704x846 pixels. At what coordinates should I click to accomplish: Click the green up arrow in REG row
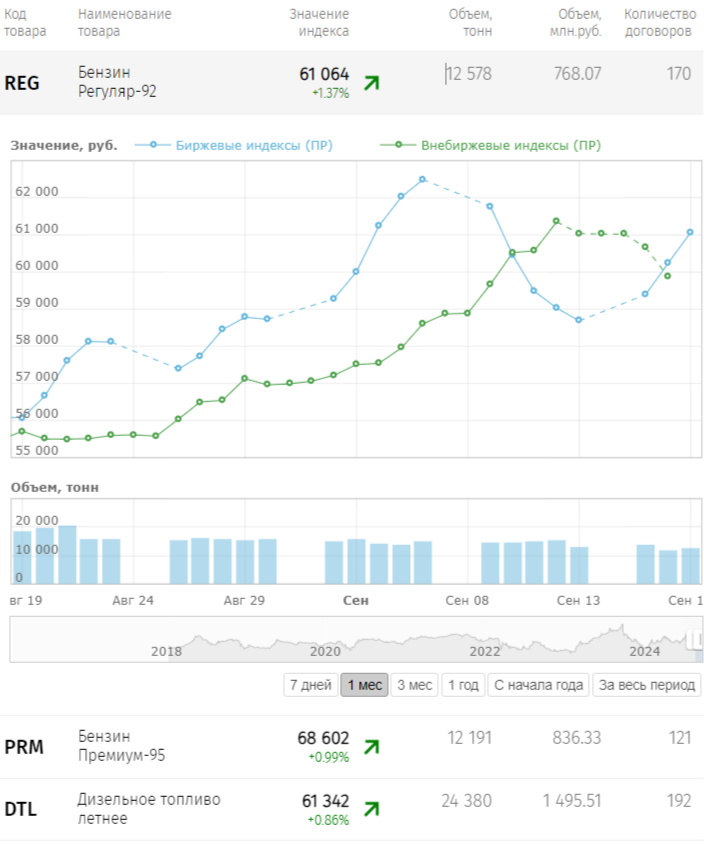click(372, 83)
